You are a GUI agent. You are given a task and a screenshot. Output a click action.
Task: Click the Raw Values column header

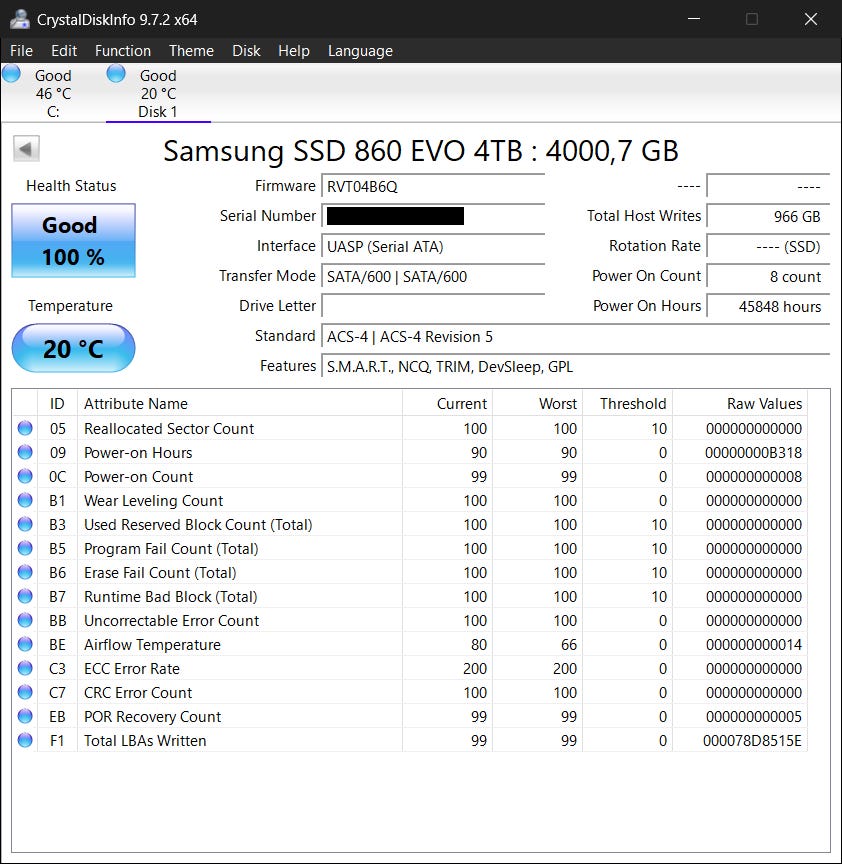point(764,404)
